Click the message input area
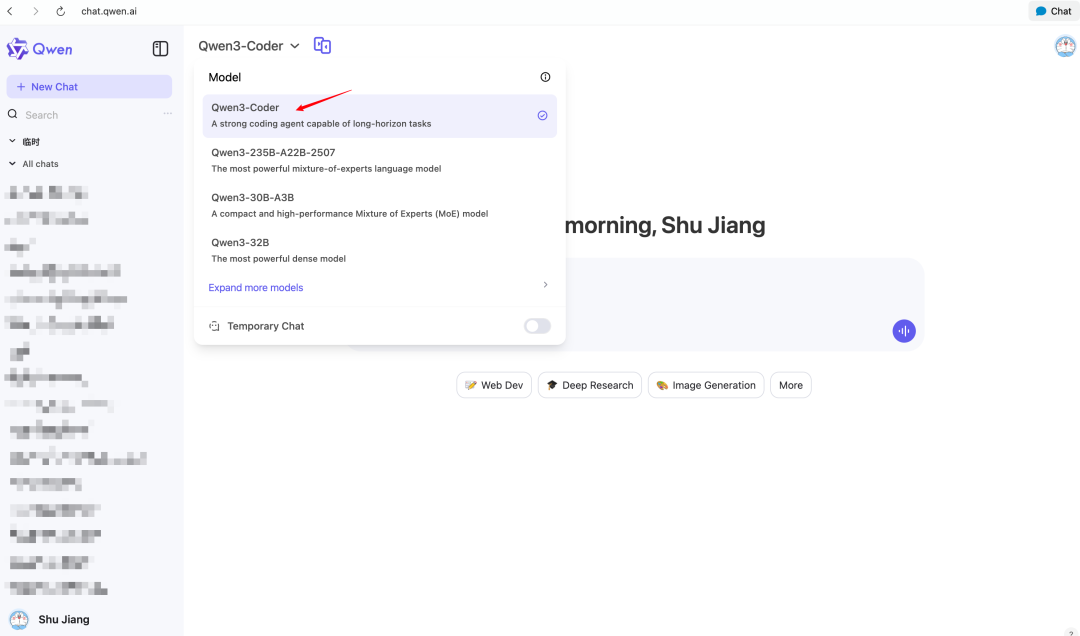The height and width of the screenshot is (636, 1080). [x=744, y=305]
